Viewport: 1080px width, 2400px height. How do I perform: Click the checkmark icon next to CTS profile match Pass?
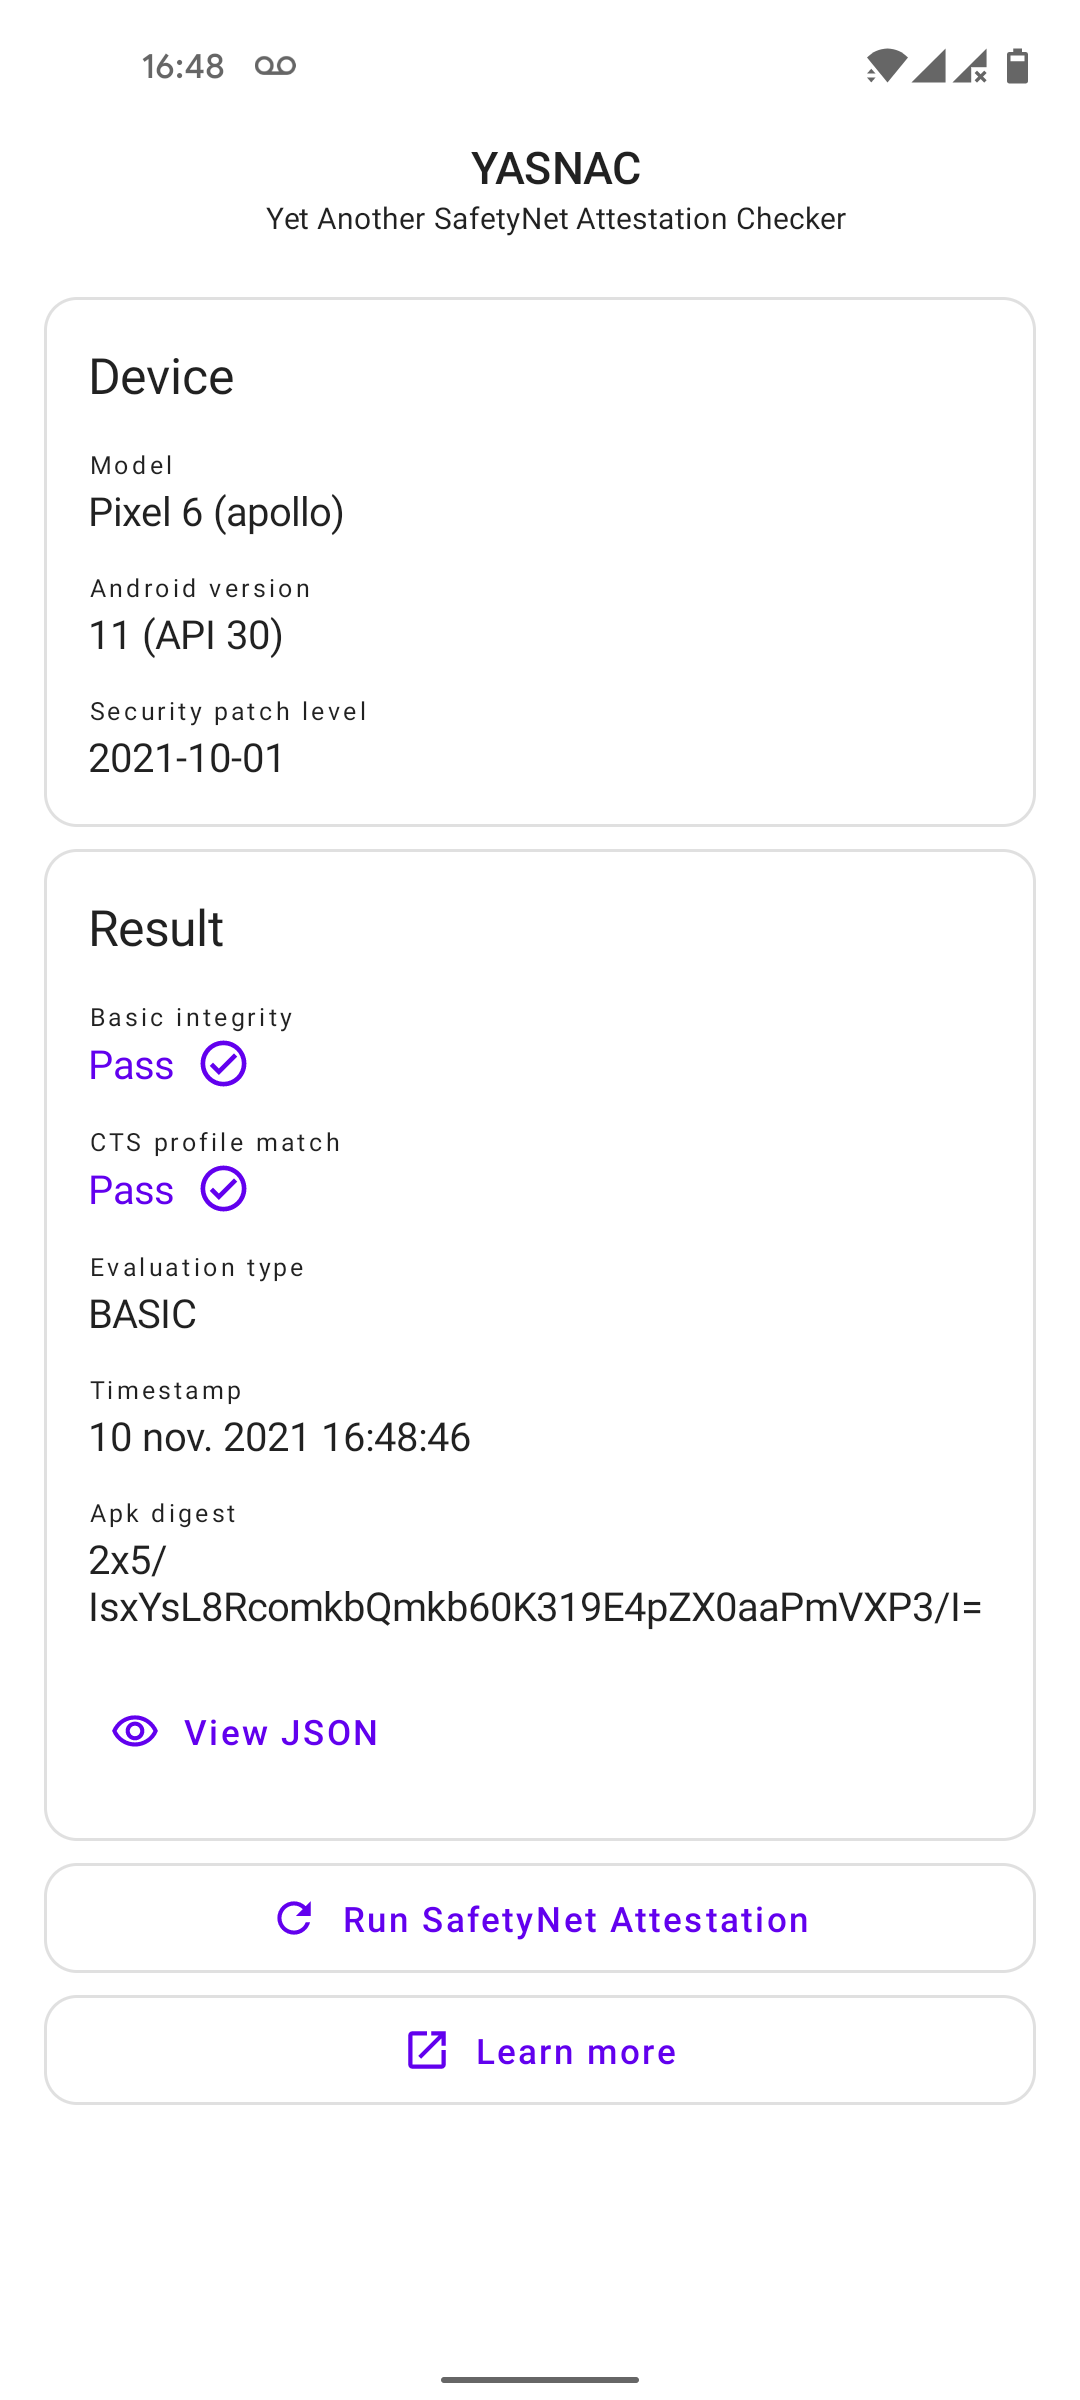tap(222, 1189)
